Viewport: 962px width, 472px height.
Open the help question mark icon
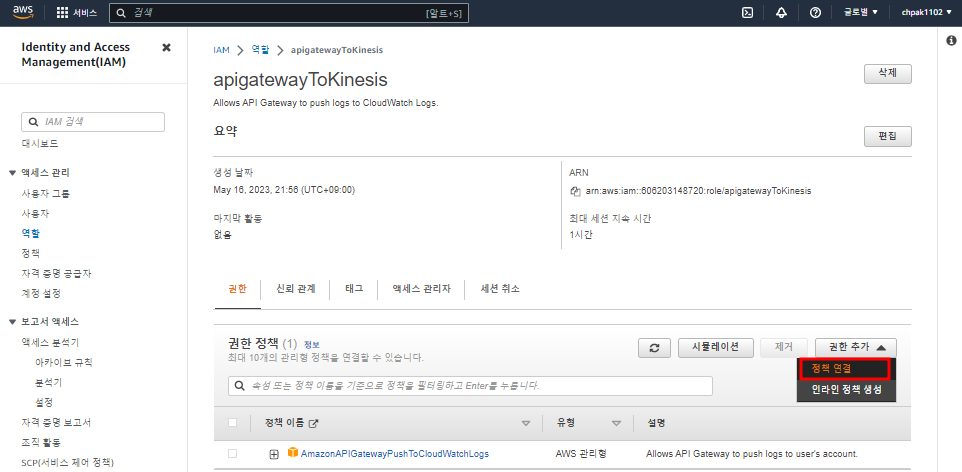pyautogui.click(x=815, y=13)
